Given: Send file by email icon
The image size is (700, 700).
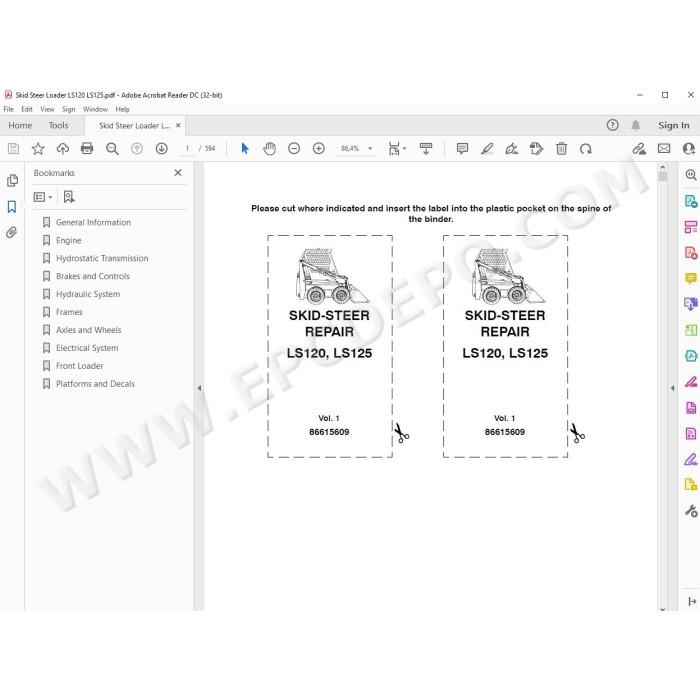Looking at the screenshot, I should click(664, 148).
